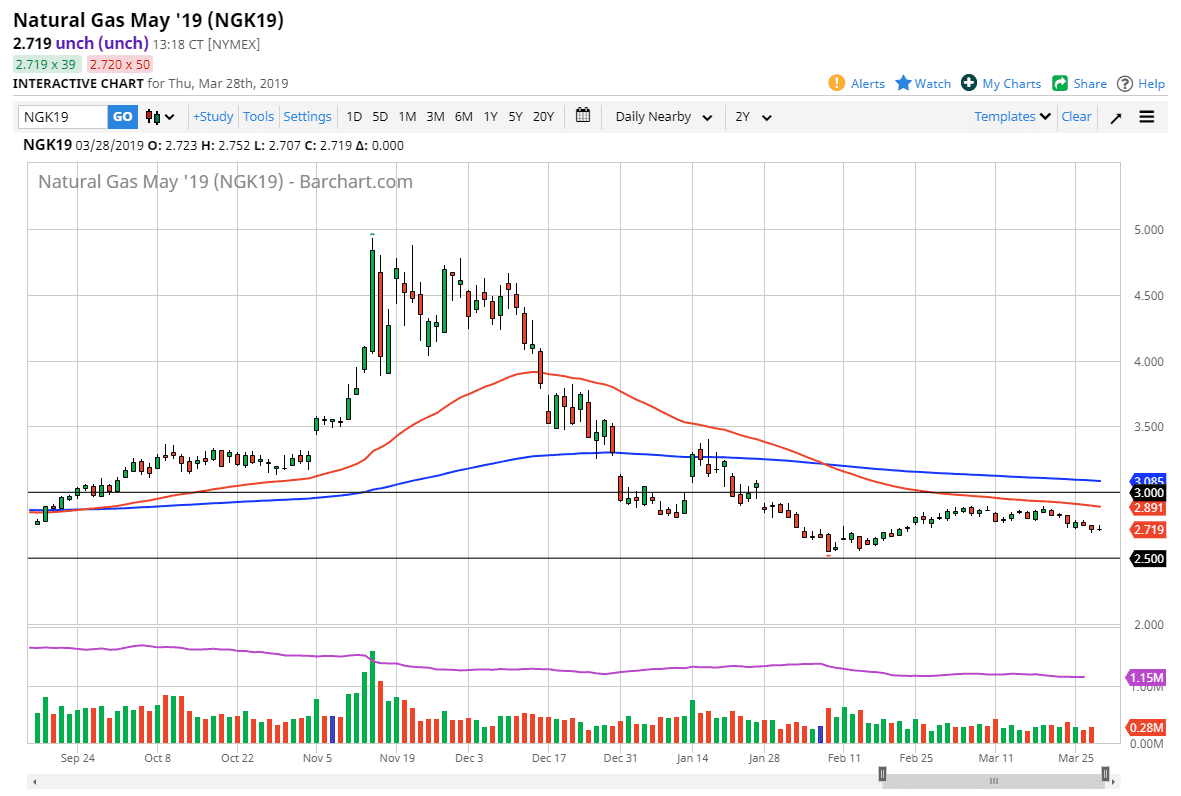
Task: Open the hamburger chart menu
Action: point(1147,117)
